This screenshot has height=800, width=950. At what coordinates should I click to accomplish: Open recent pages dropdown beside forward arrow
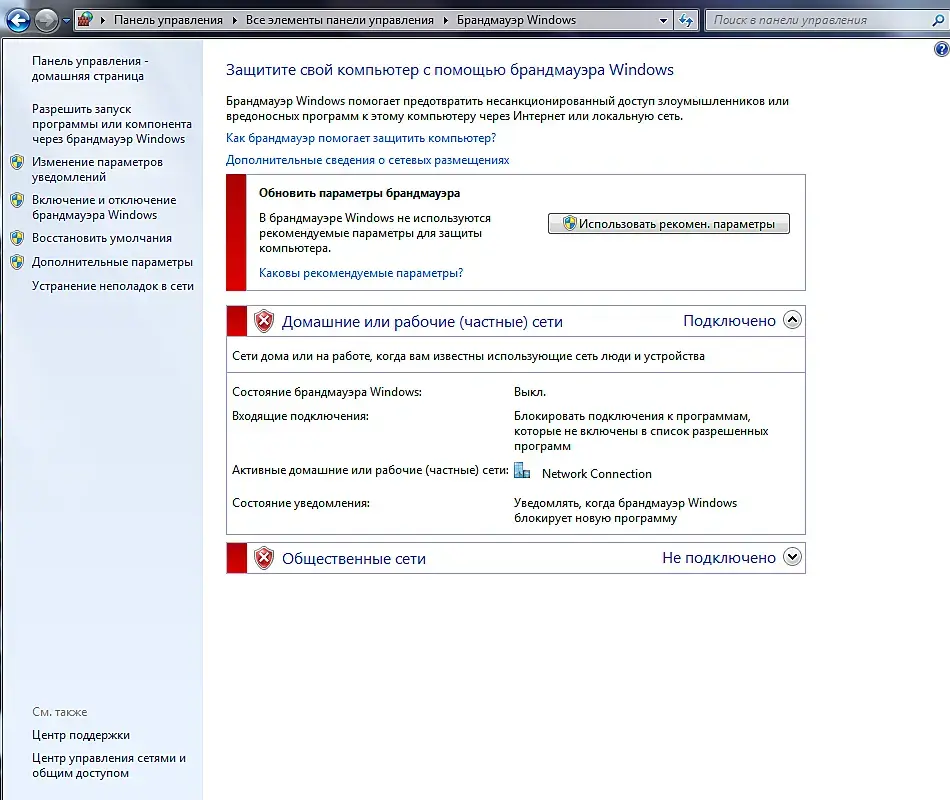point(66,21)
